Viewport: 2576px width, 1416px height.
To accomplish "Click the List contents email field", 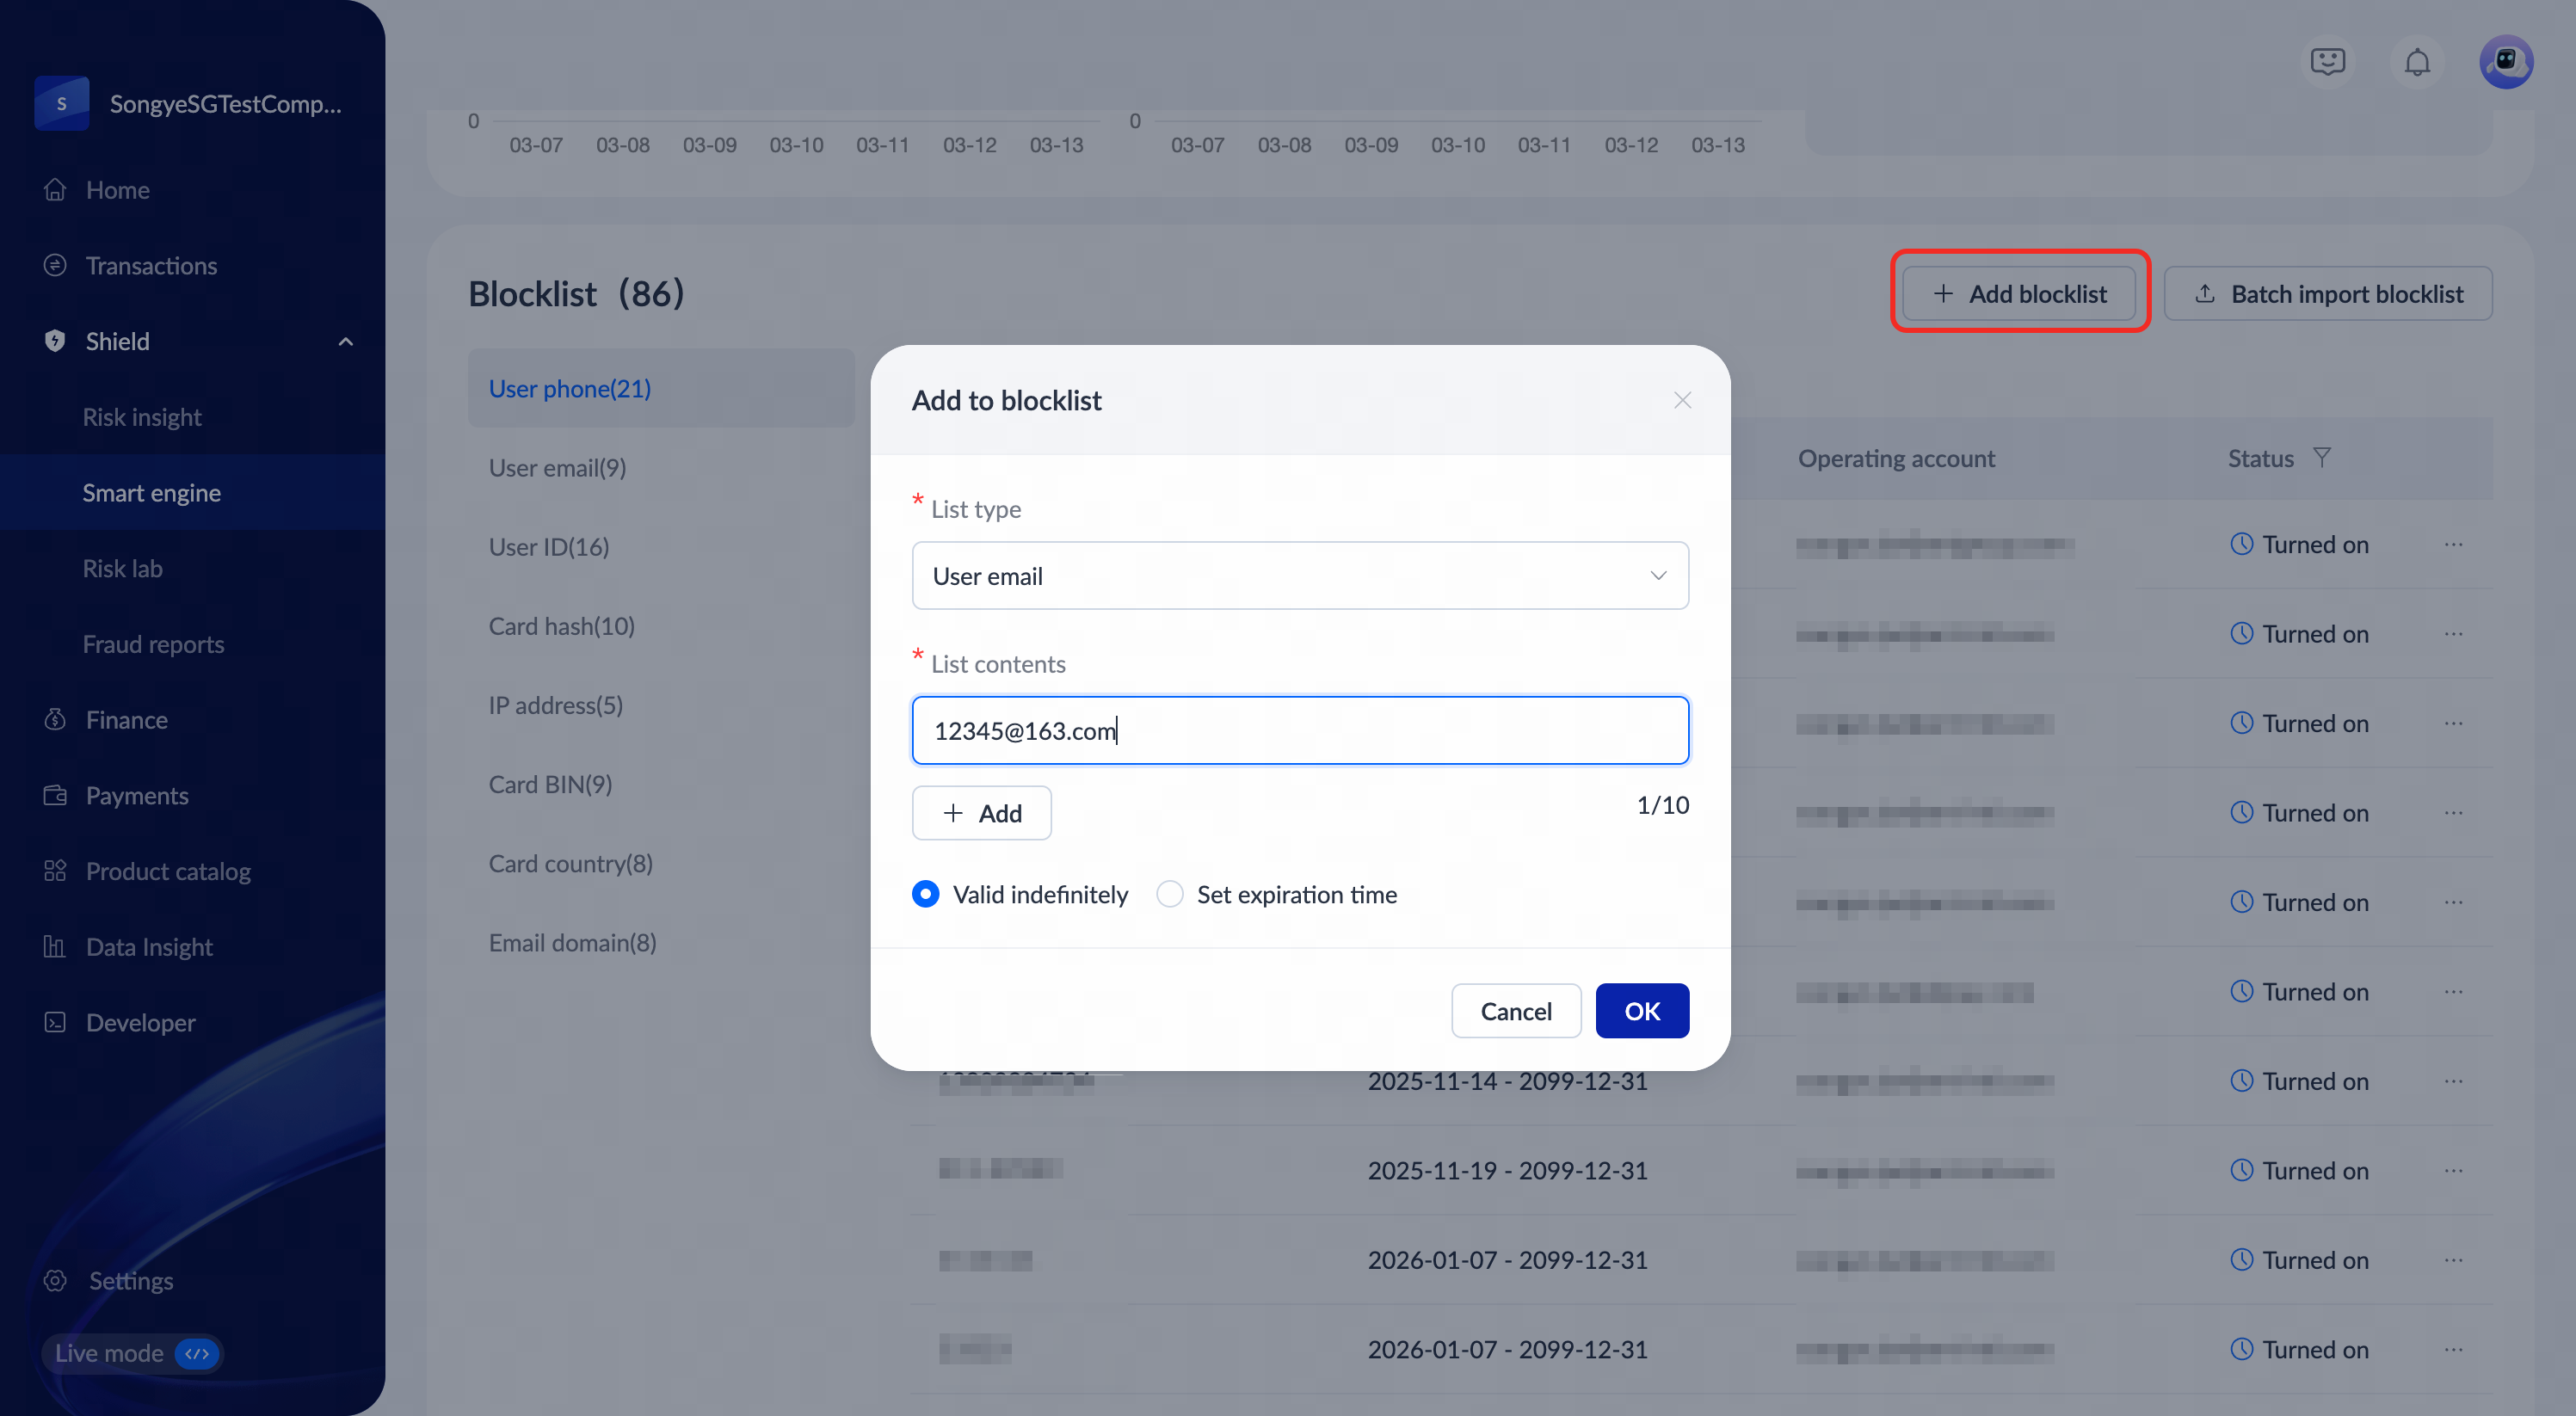I will (1299, 730).
